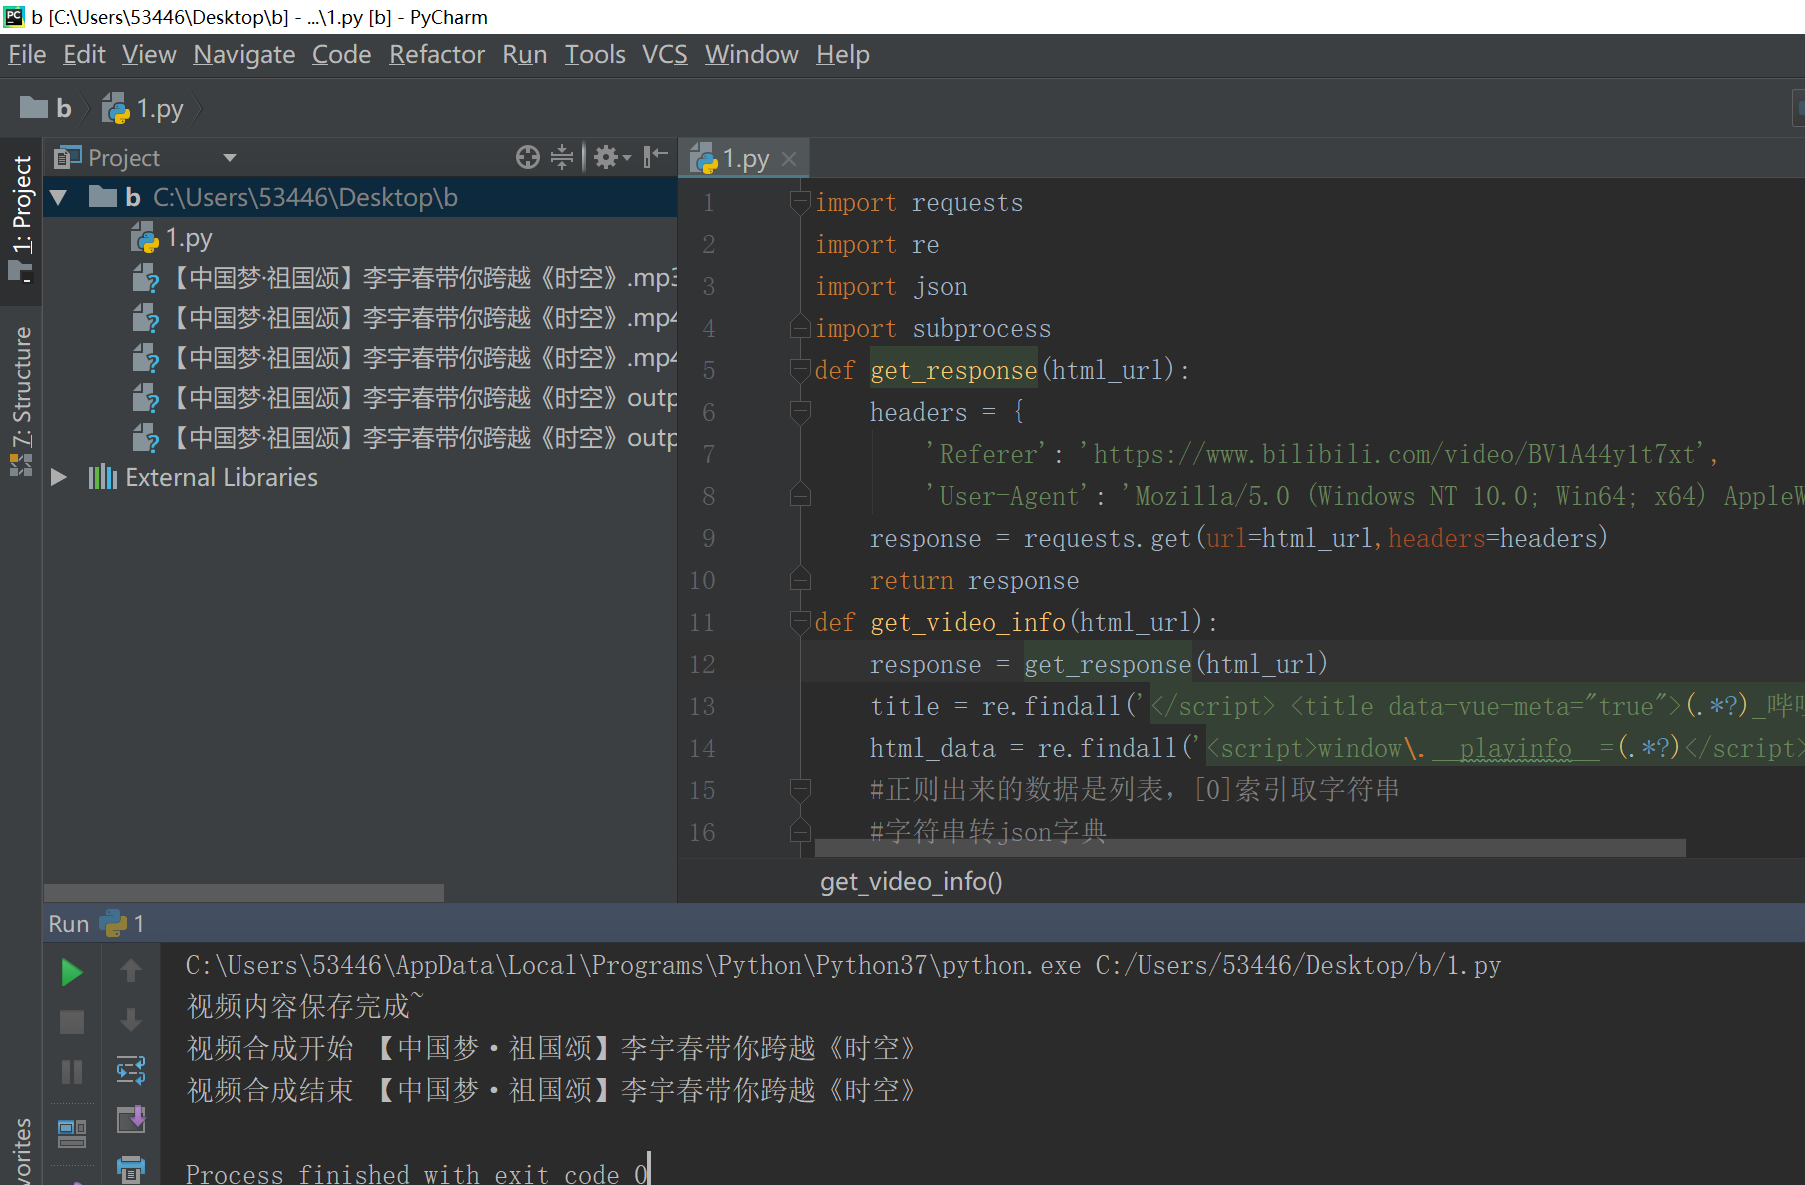
Task: Stop the running process with the stop icon
Action: [x=72, y=1022]
